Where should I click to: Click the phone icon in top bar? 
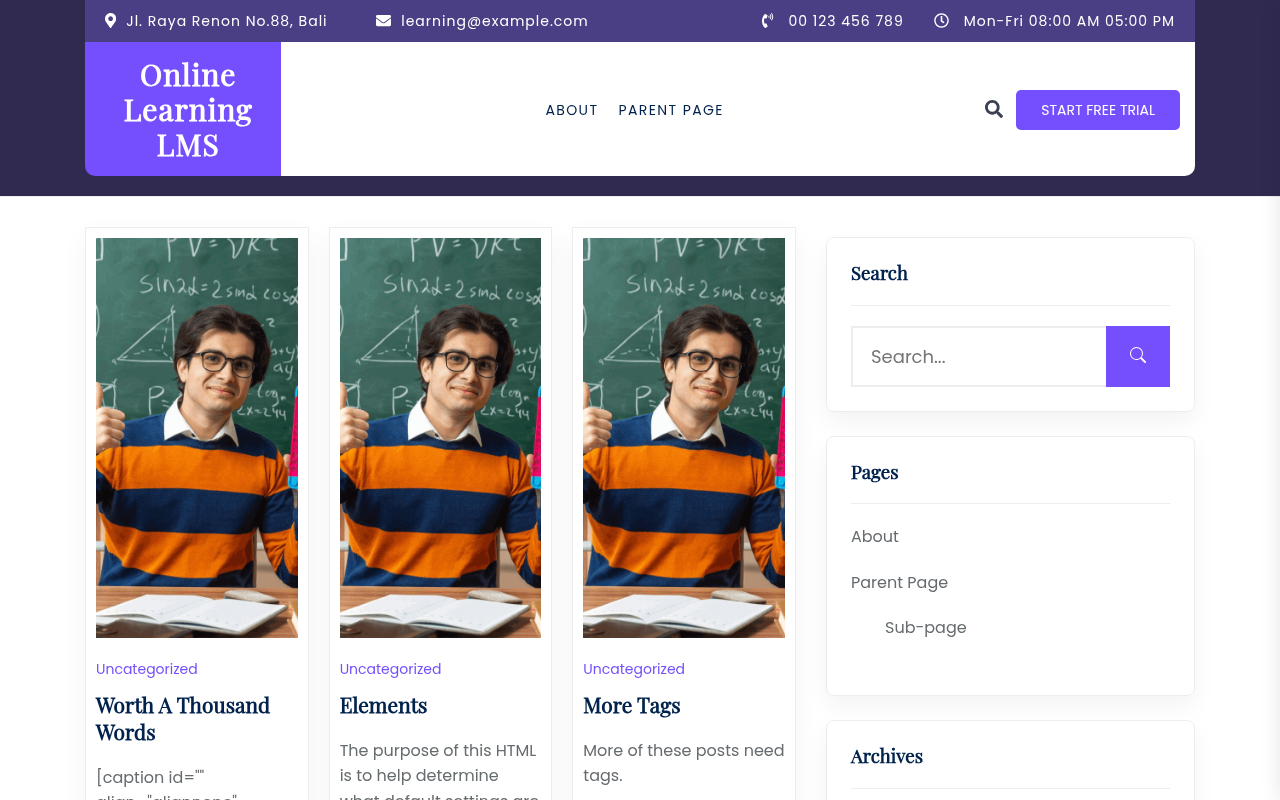tap(767, 21)
